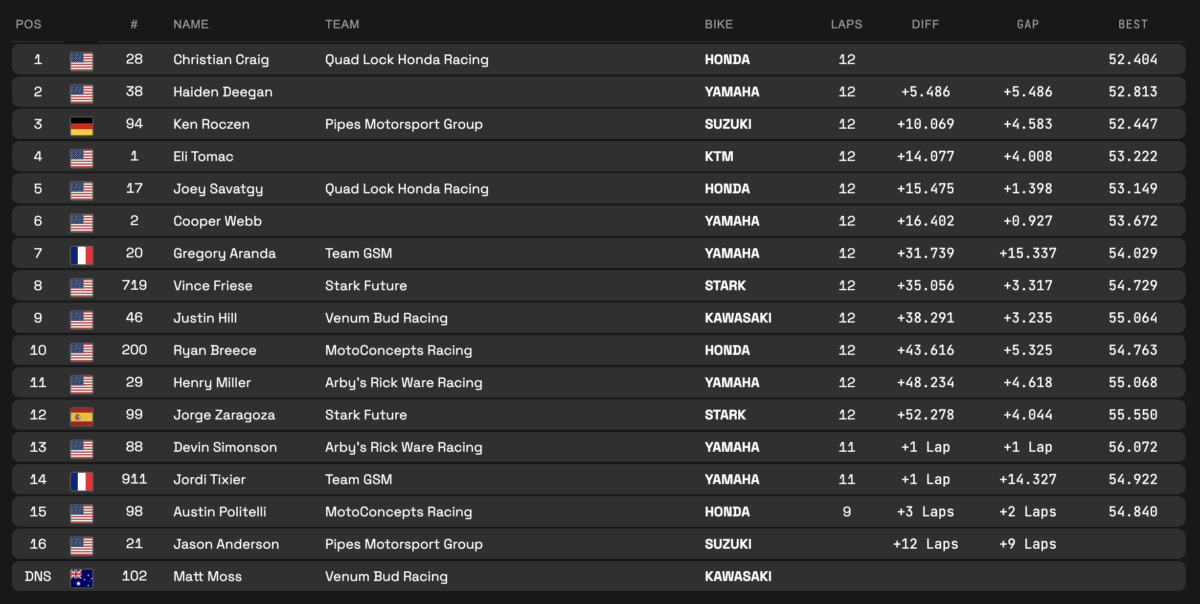Sort the table by BEST lap column
This screenshot has width=1200, height=604.
pyautogui.click(x=1133, y=24)
